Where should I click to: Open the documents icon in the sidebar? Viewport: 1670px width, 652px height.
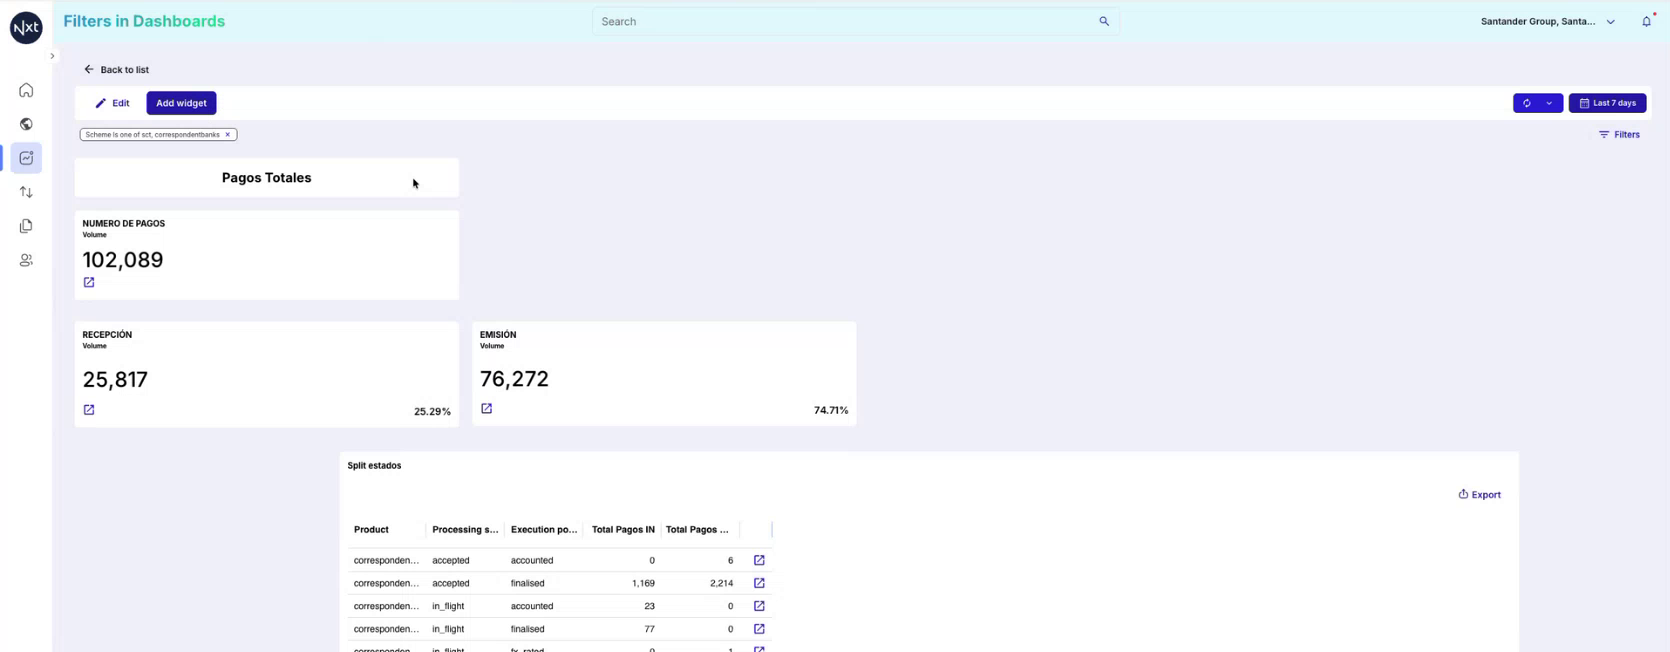26,226
